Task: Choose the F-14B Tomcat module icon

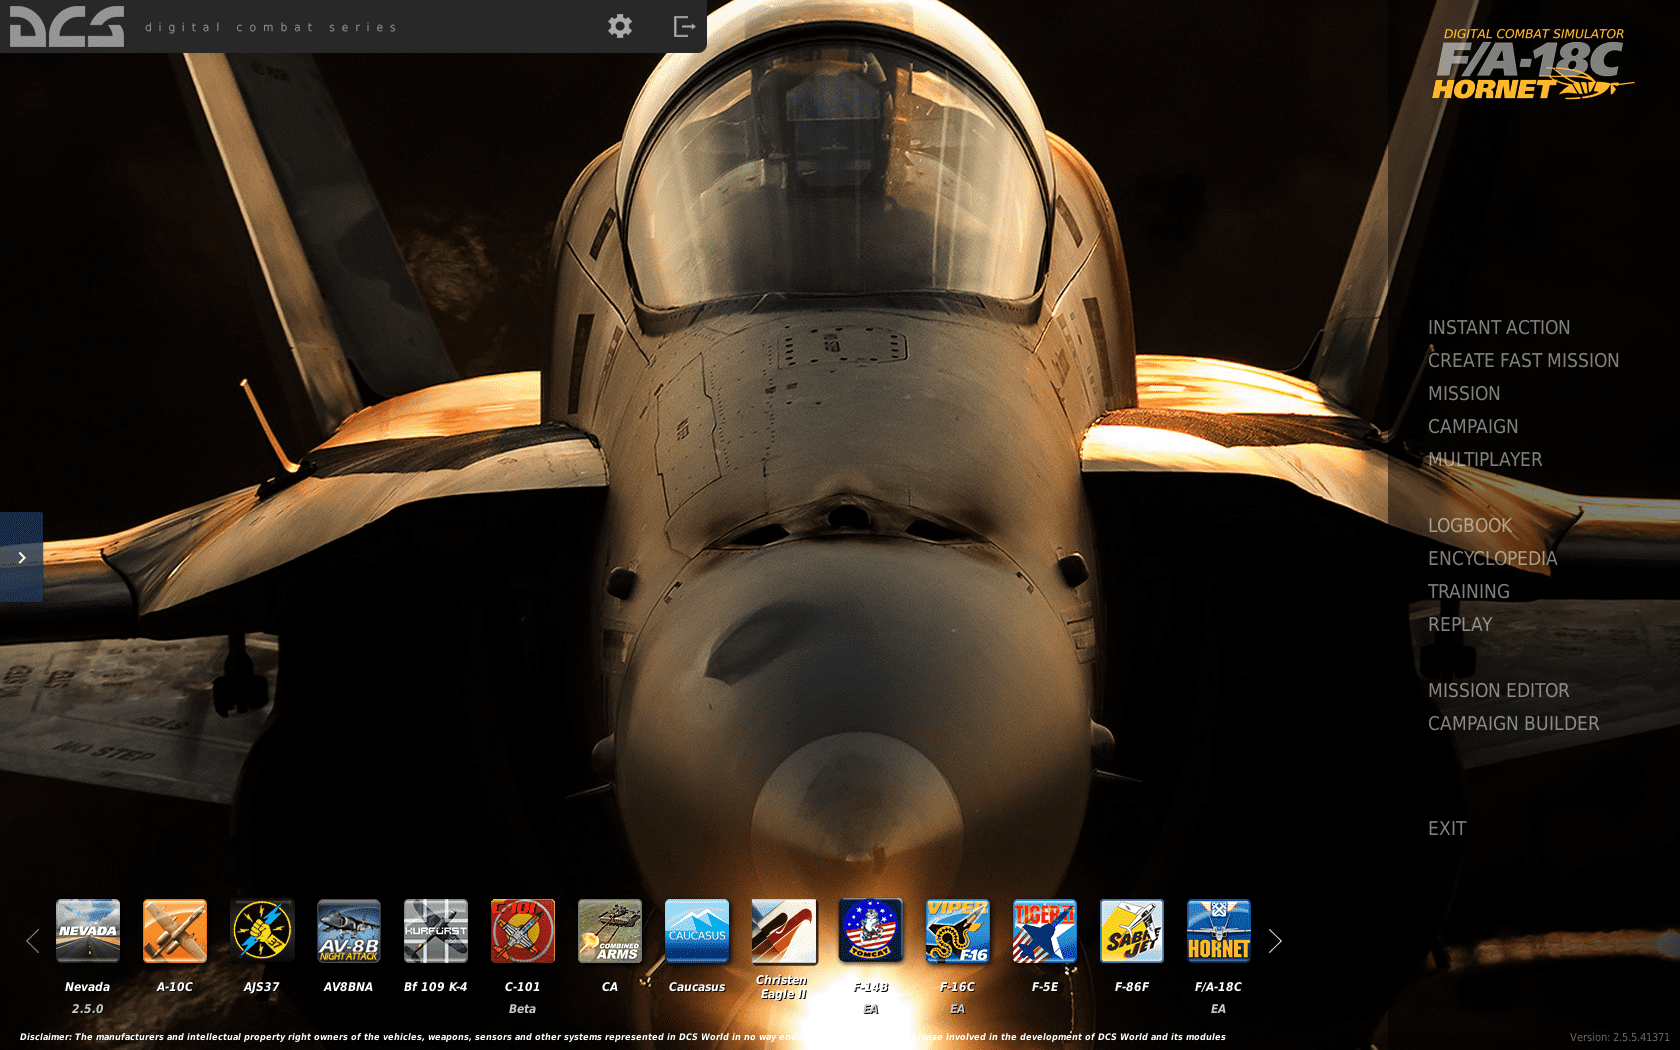Action: (871, 931)
